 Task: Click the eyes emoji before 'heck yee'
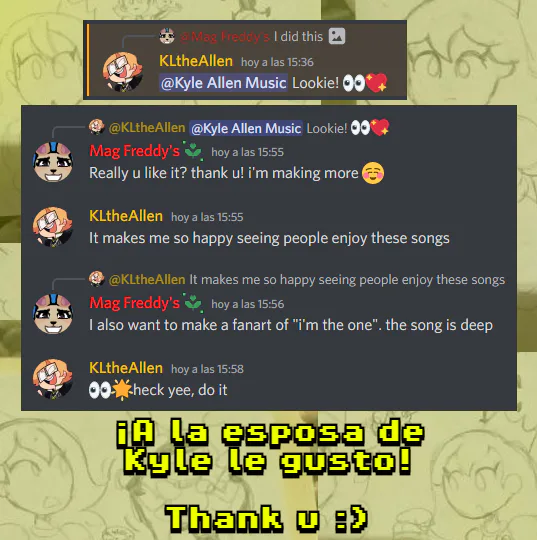point(100,390)
